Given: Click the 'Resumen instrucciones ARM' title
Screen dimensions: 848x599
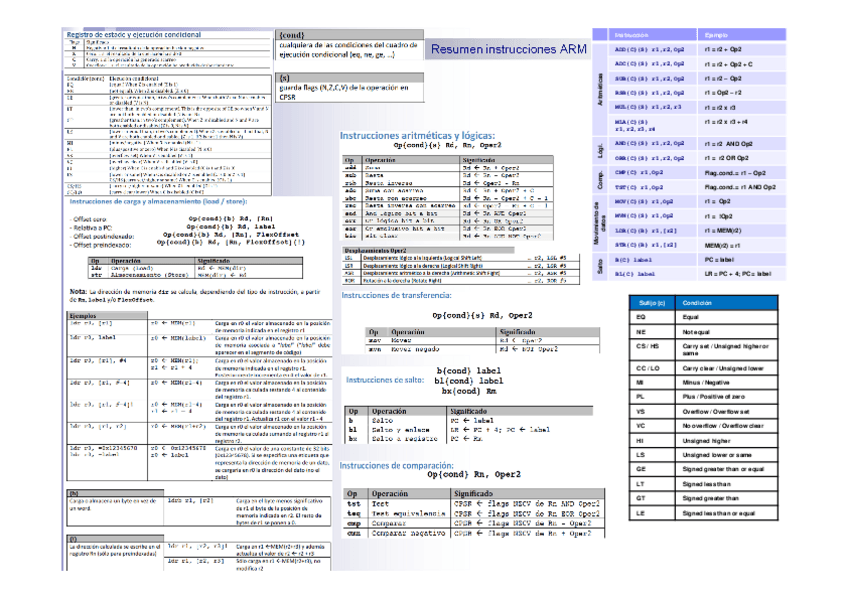Looking at the screenshot, I should pos(508,49).
